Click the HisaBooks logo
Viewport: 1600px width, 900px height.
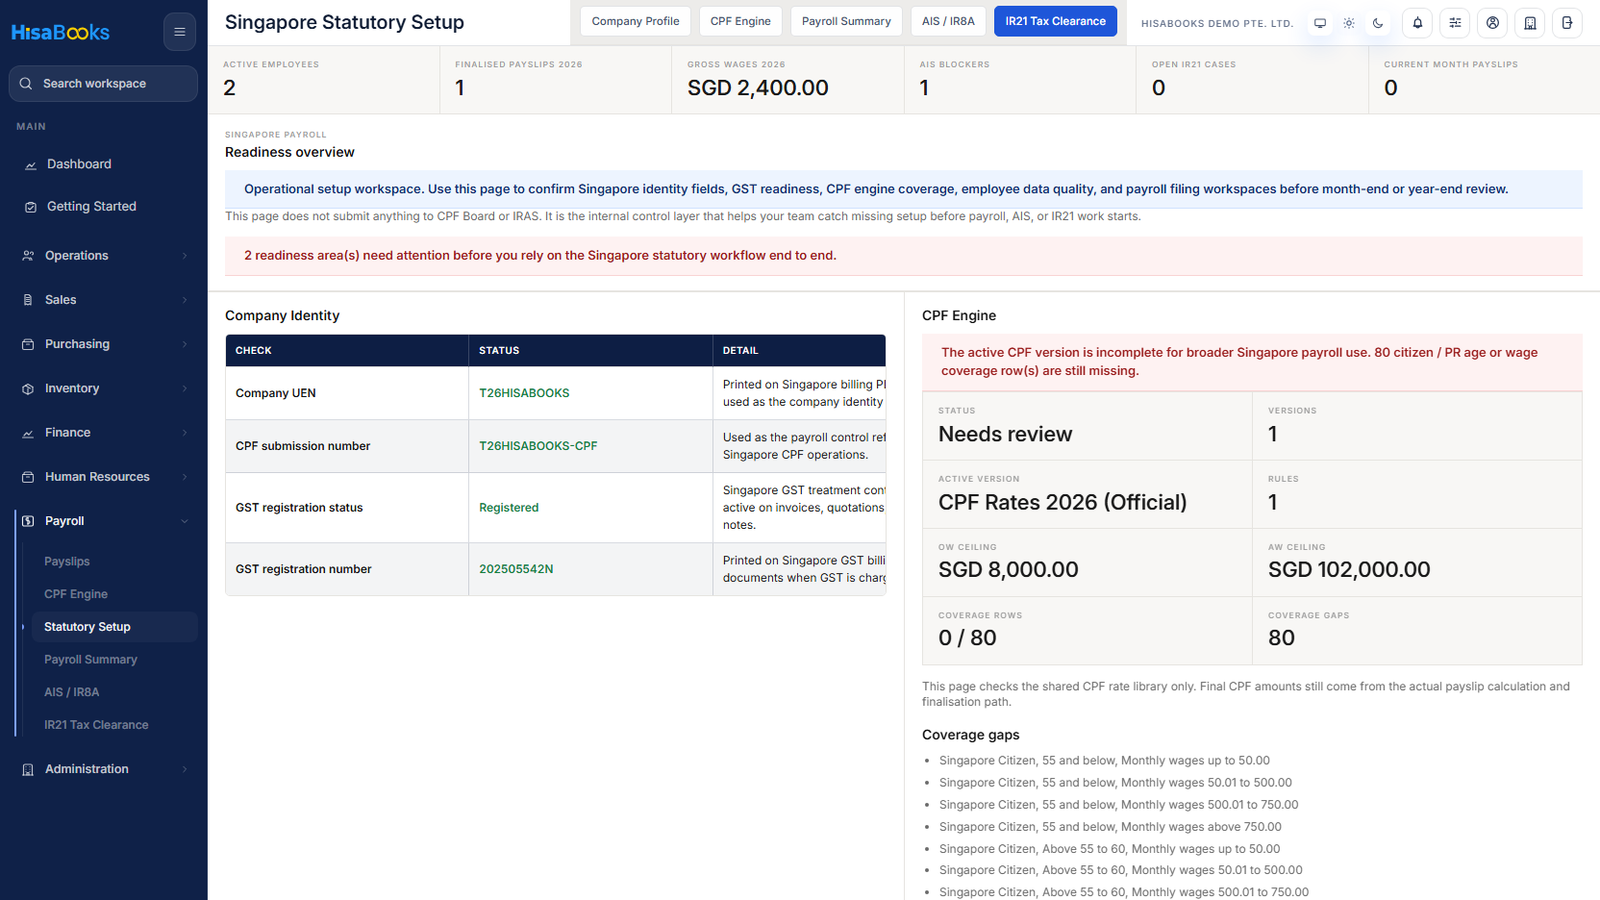pyautogui.click(x=60, y=32)
